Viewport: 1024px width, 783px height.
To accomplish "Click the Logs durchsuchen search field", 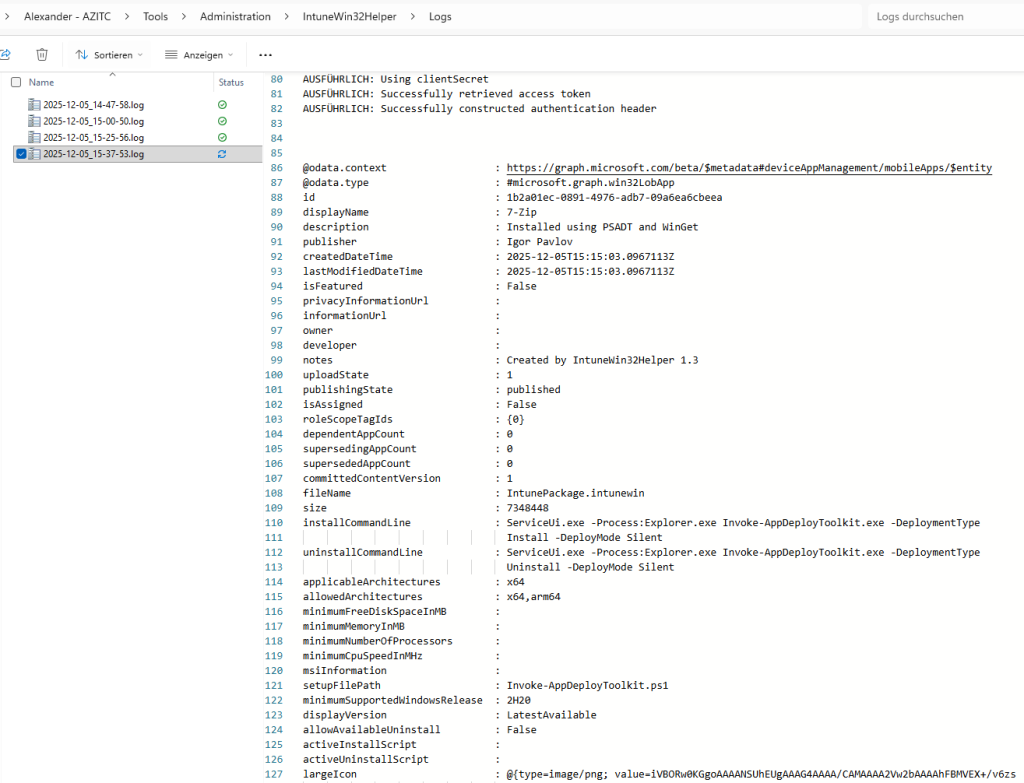I will [940, 17].
